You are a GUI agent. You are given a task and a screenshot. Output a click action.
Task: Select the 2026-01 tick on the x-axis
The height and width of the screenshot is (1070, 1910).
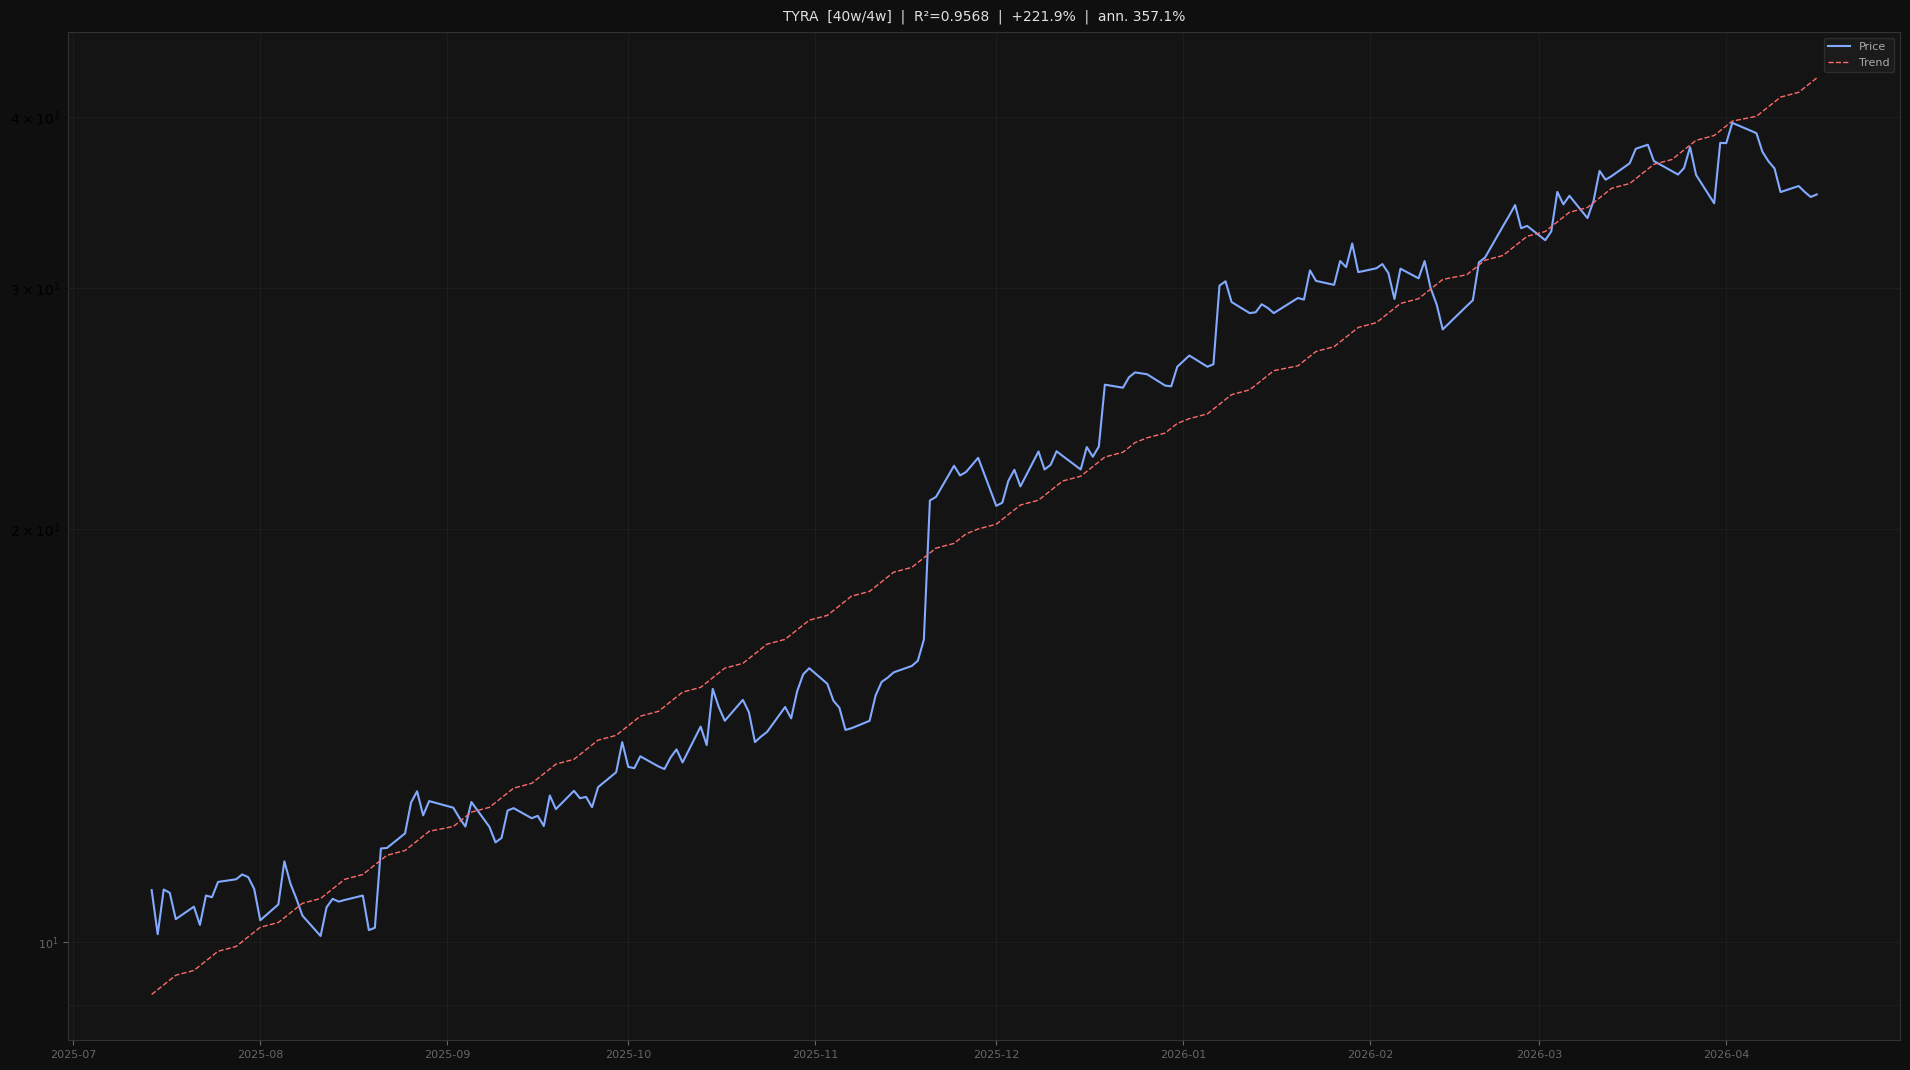(x=1183, y=1055)
